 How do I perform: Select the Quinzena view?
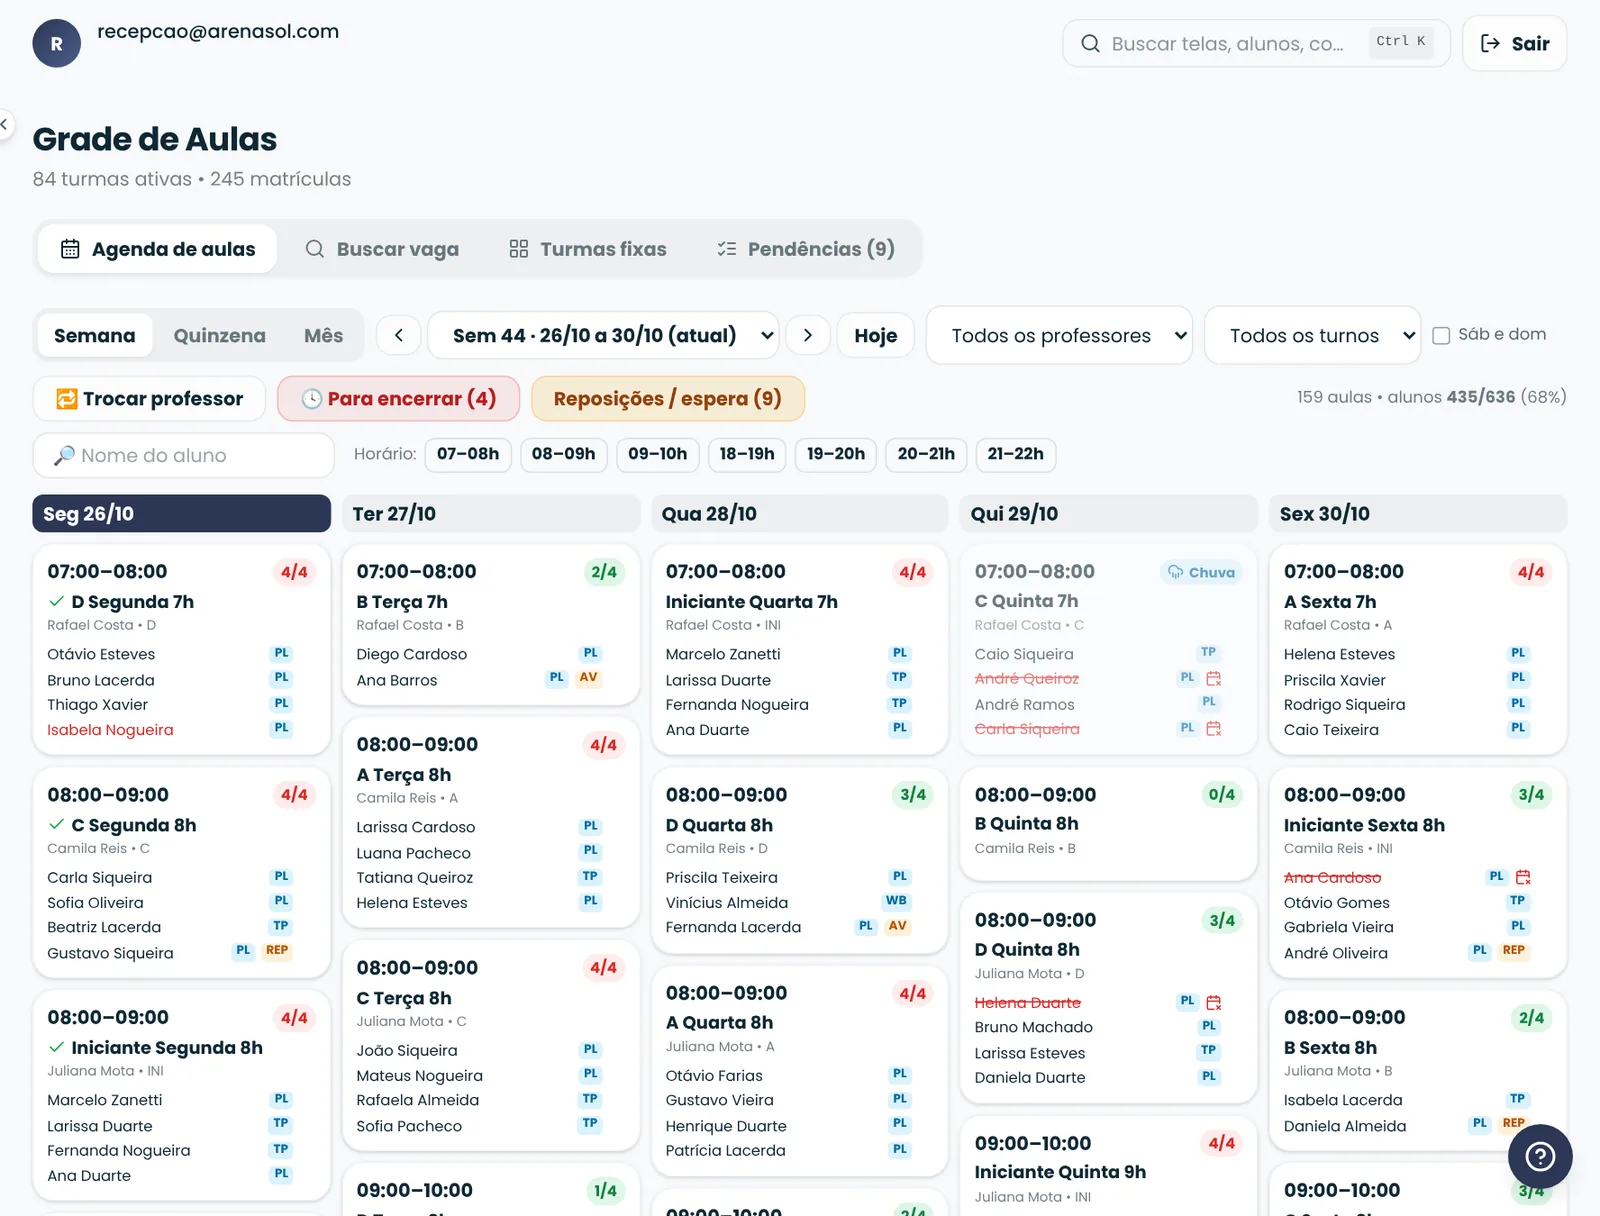click(x=219, y=335)
